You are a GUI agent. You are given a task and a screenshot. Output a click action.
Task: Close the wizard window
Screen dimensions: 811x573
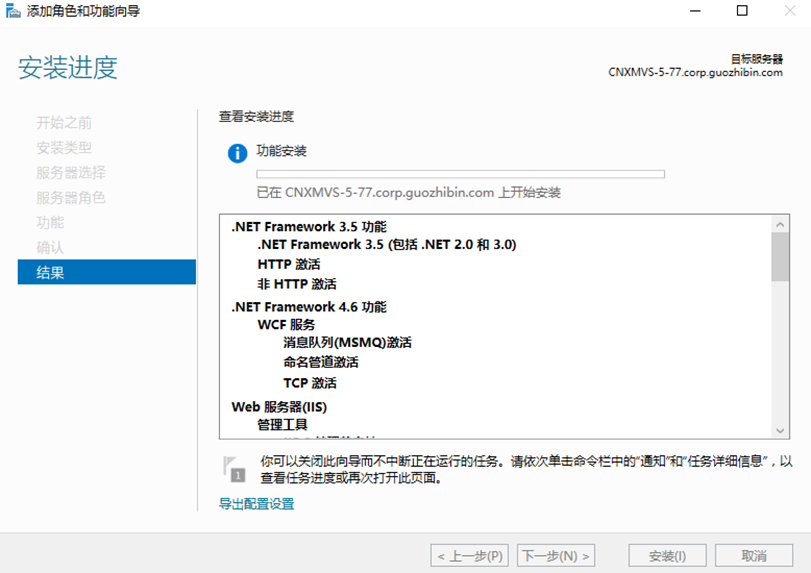(x=789, y=11)
